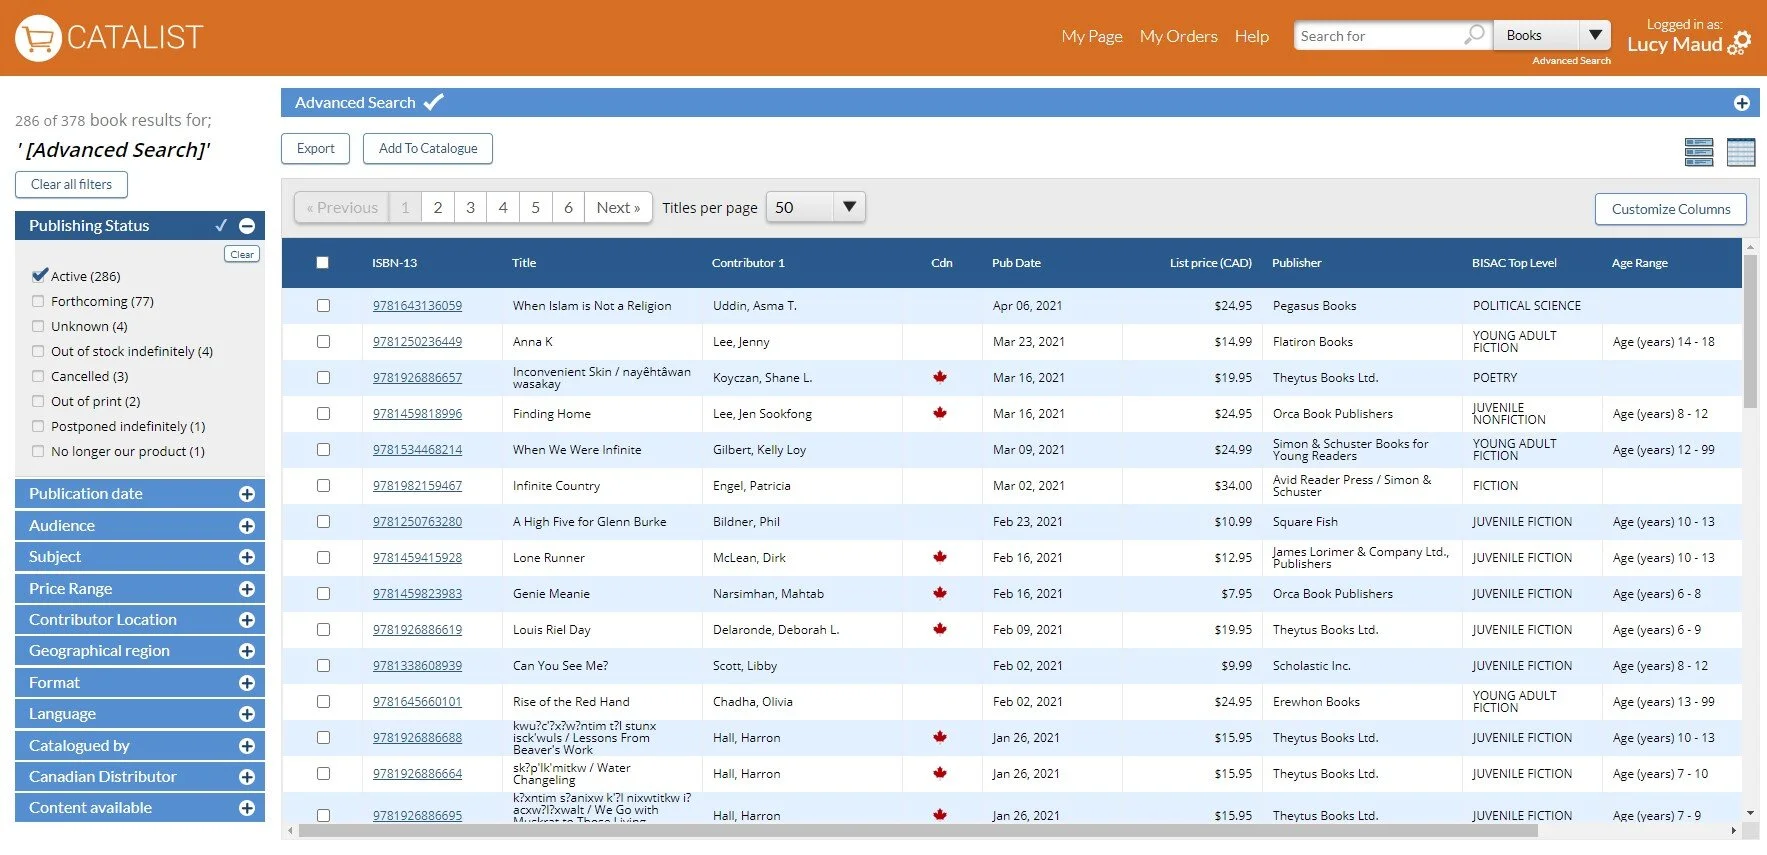Click maple leaf icon in Louis Riel Day row
This screenshot has width=1767, height=855.
tap(940, 629)
